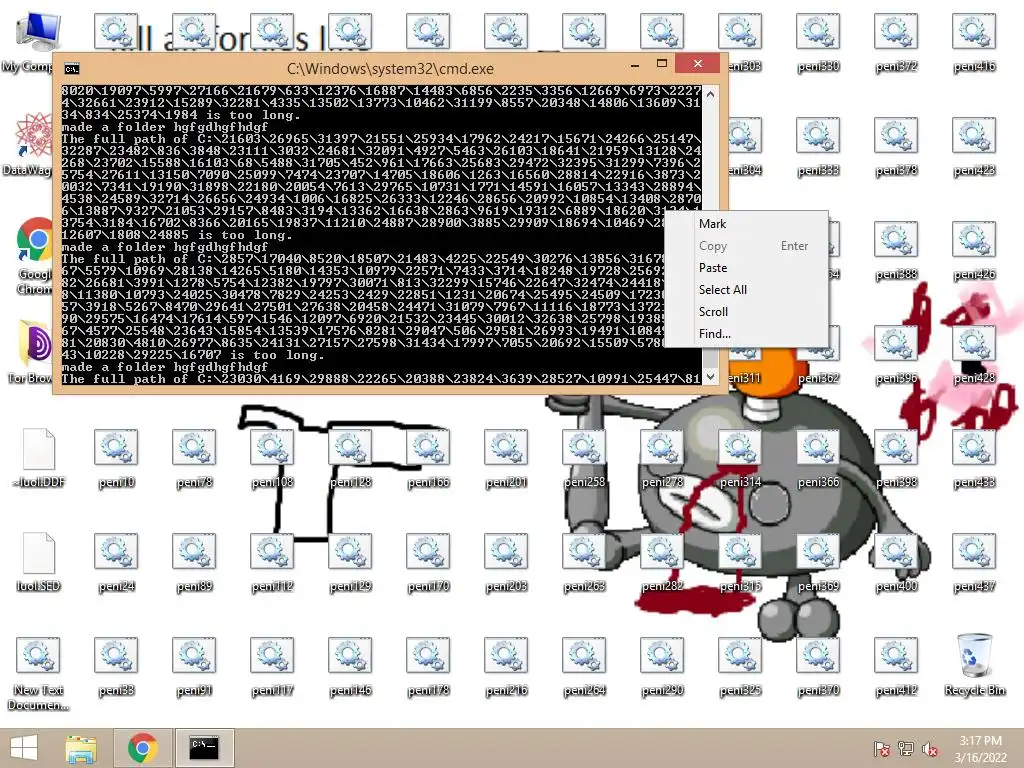
Task: Select the peni412 desktop icon
Action: [x=896, y=667]
